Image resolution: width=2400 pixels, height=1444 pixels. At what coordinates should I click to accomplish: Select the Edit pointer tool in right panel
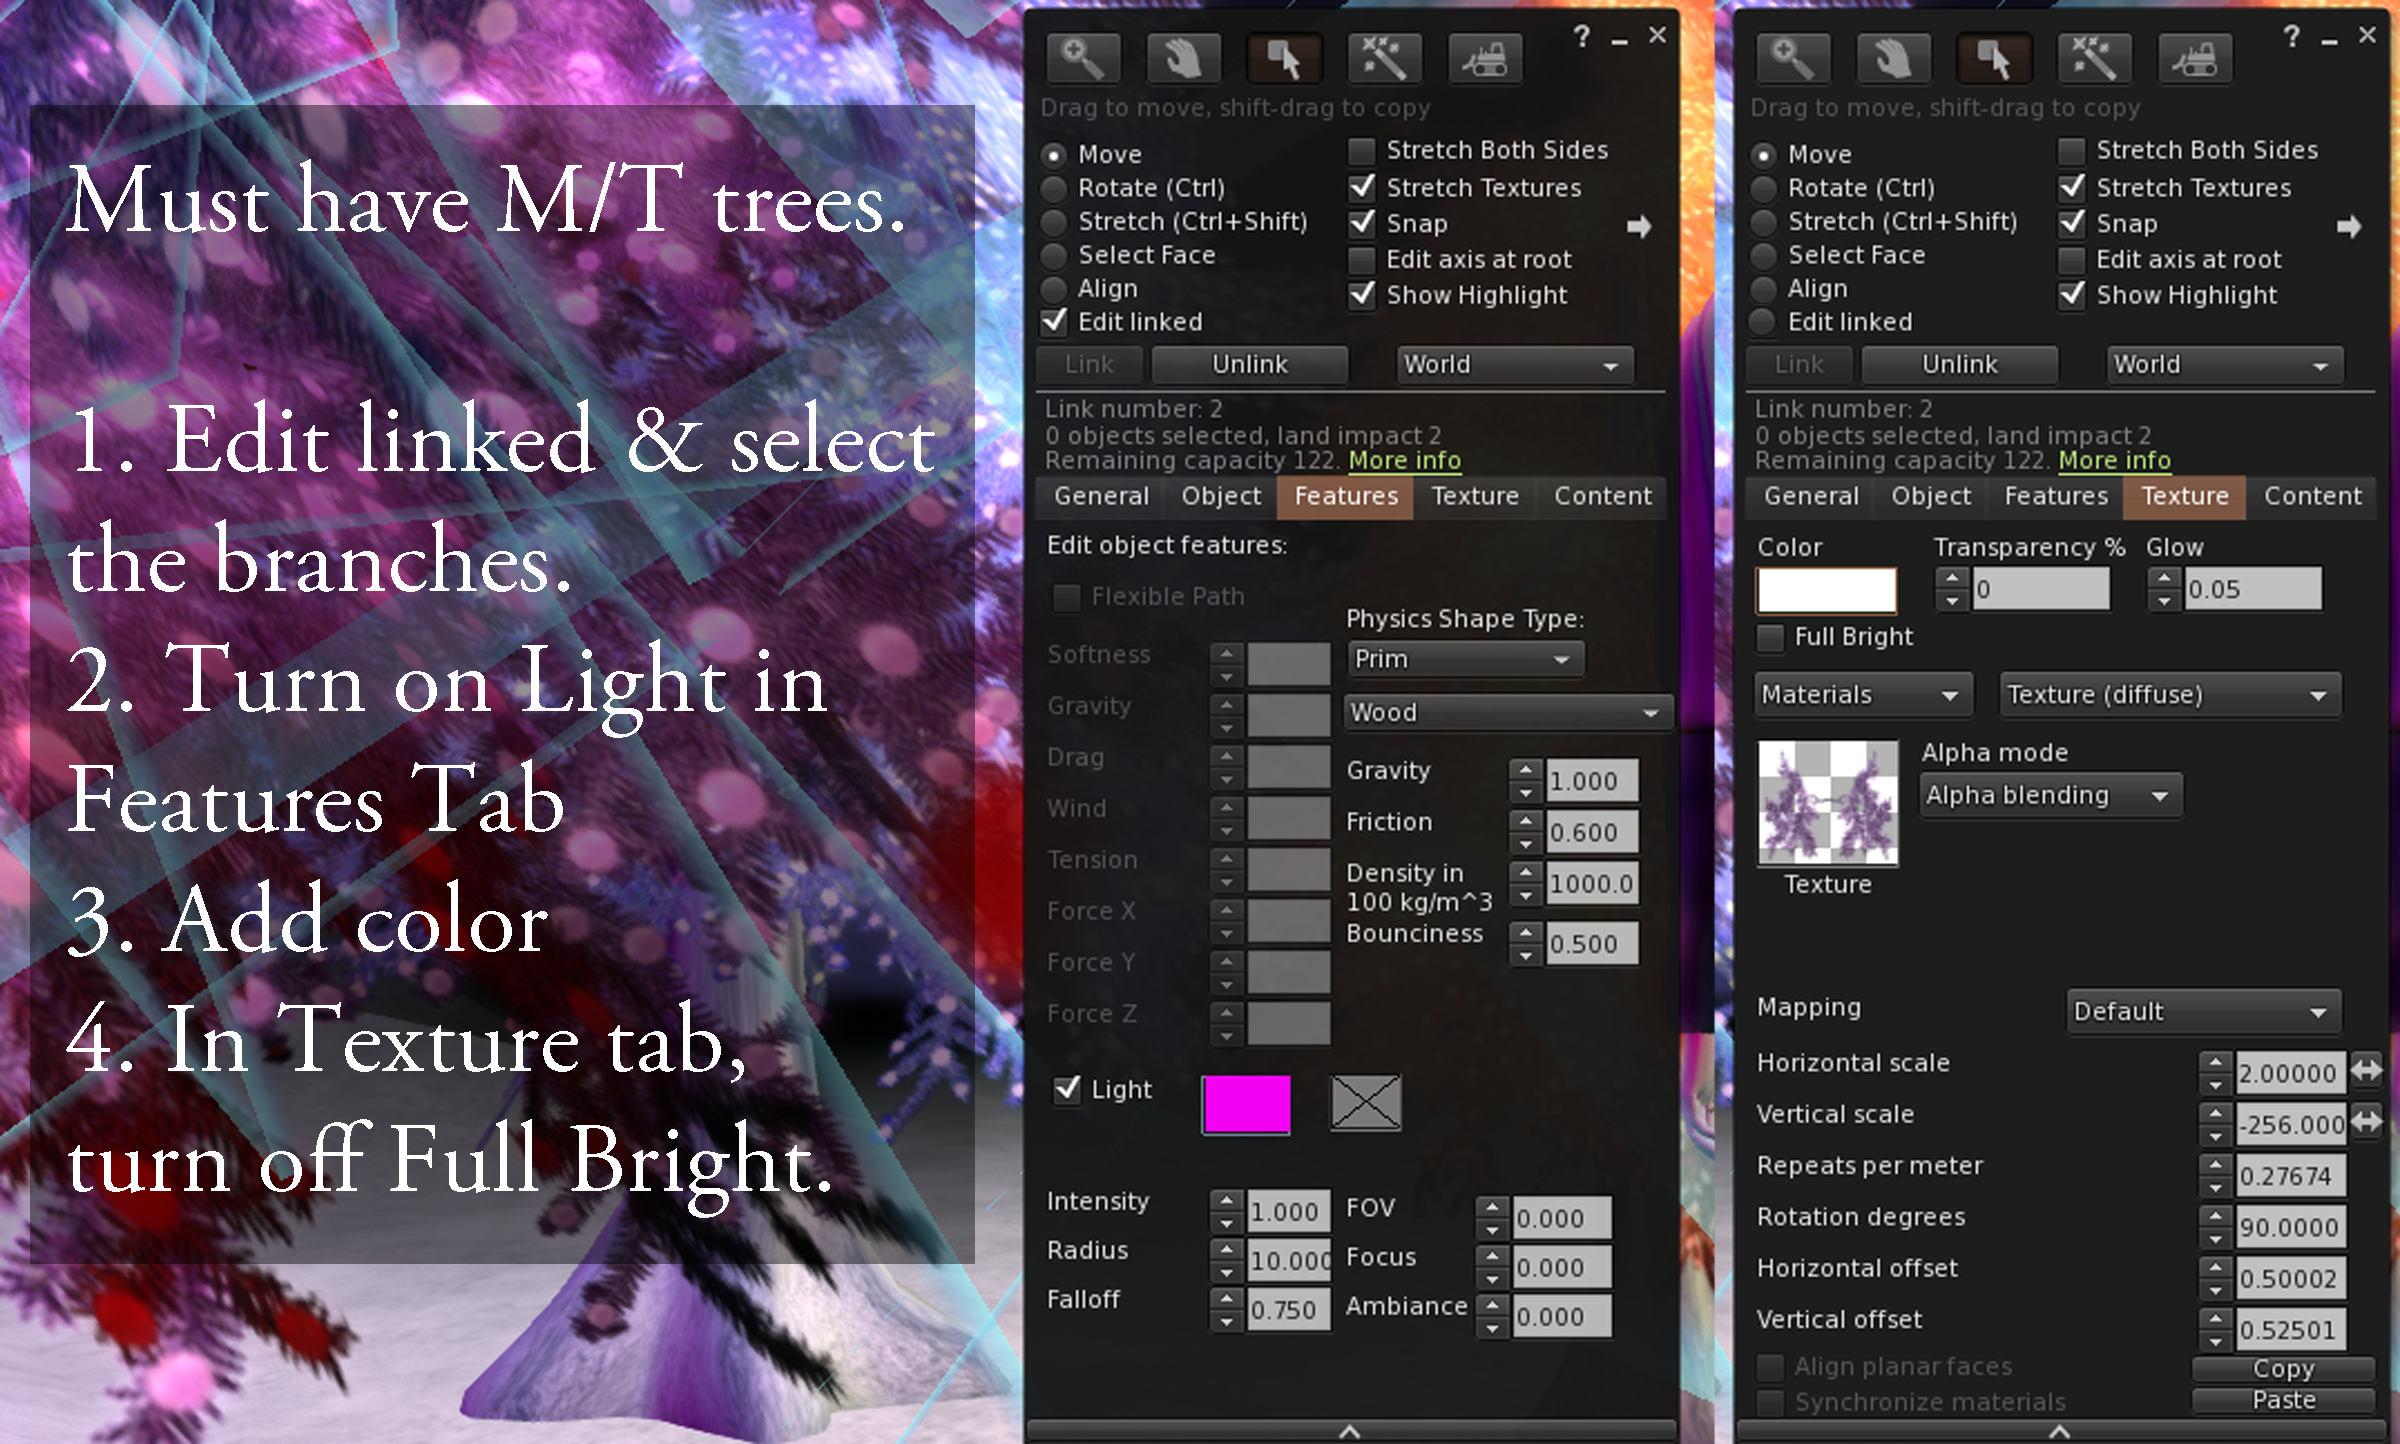[x=1994, y=58]
